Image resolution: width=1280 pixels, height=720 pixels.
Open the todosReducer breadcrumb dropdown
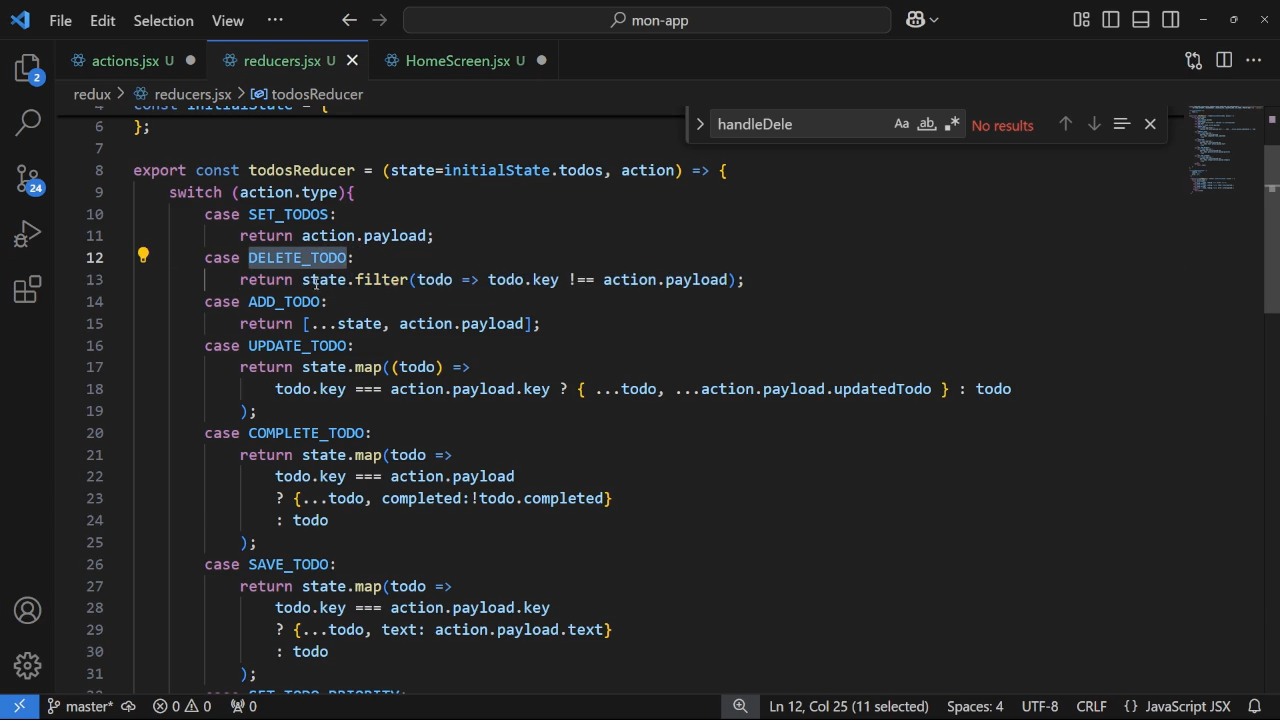coord(316,93)
